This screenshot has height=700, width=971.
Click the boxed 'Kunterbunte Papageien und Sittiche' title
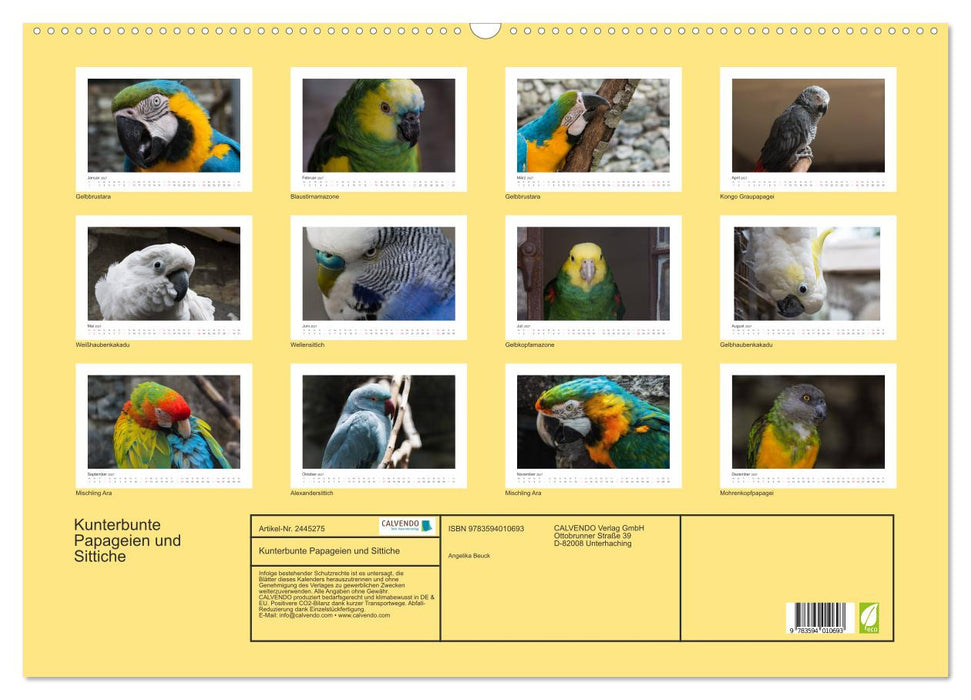(329, 551)
